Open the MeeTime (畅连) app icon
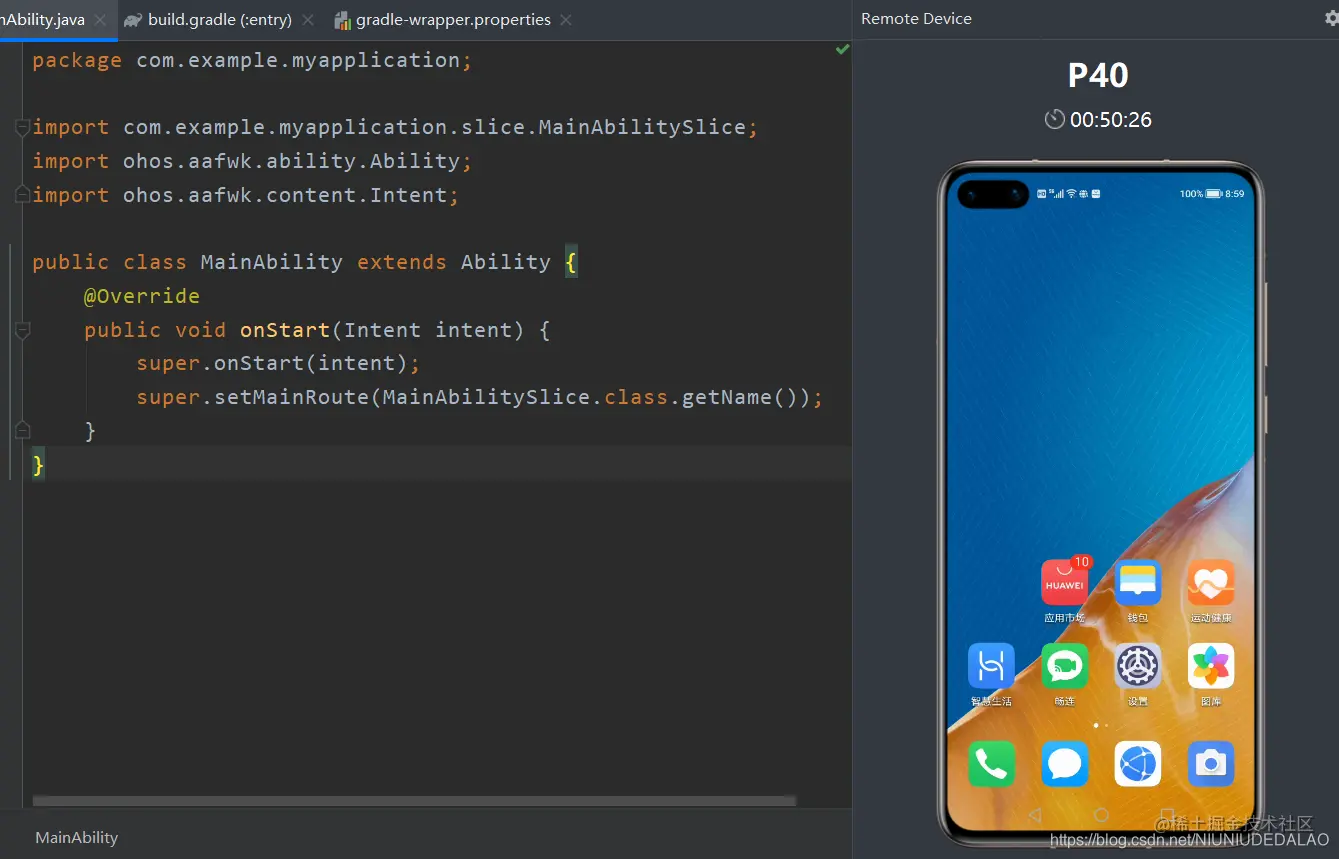The width and height of the screenshot is (1339, 859). click(x=1064, y=666)
